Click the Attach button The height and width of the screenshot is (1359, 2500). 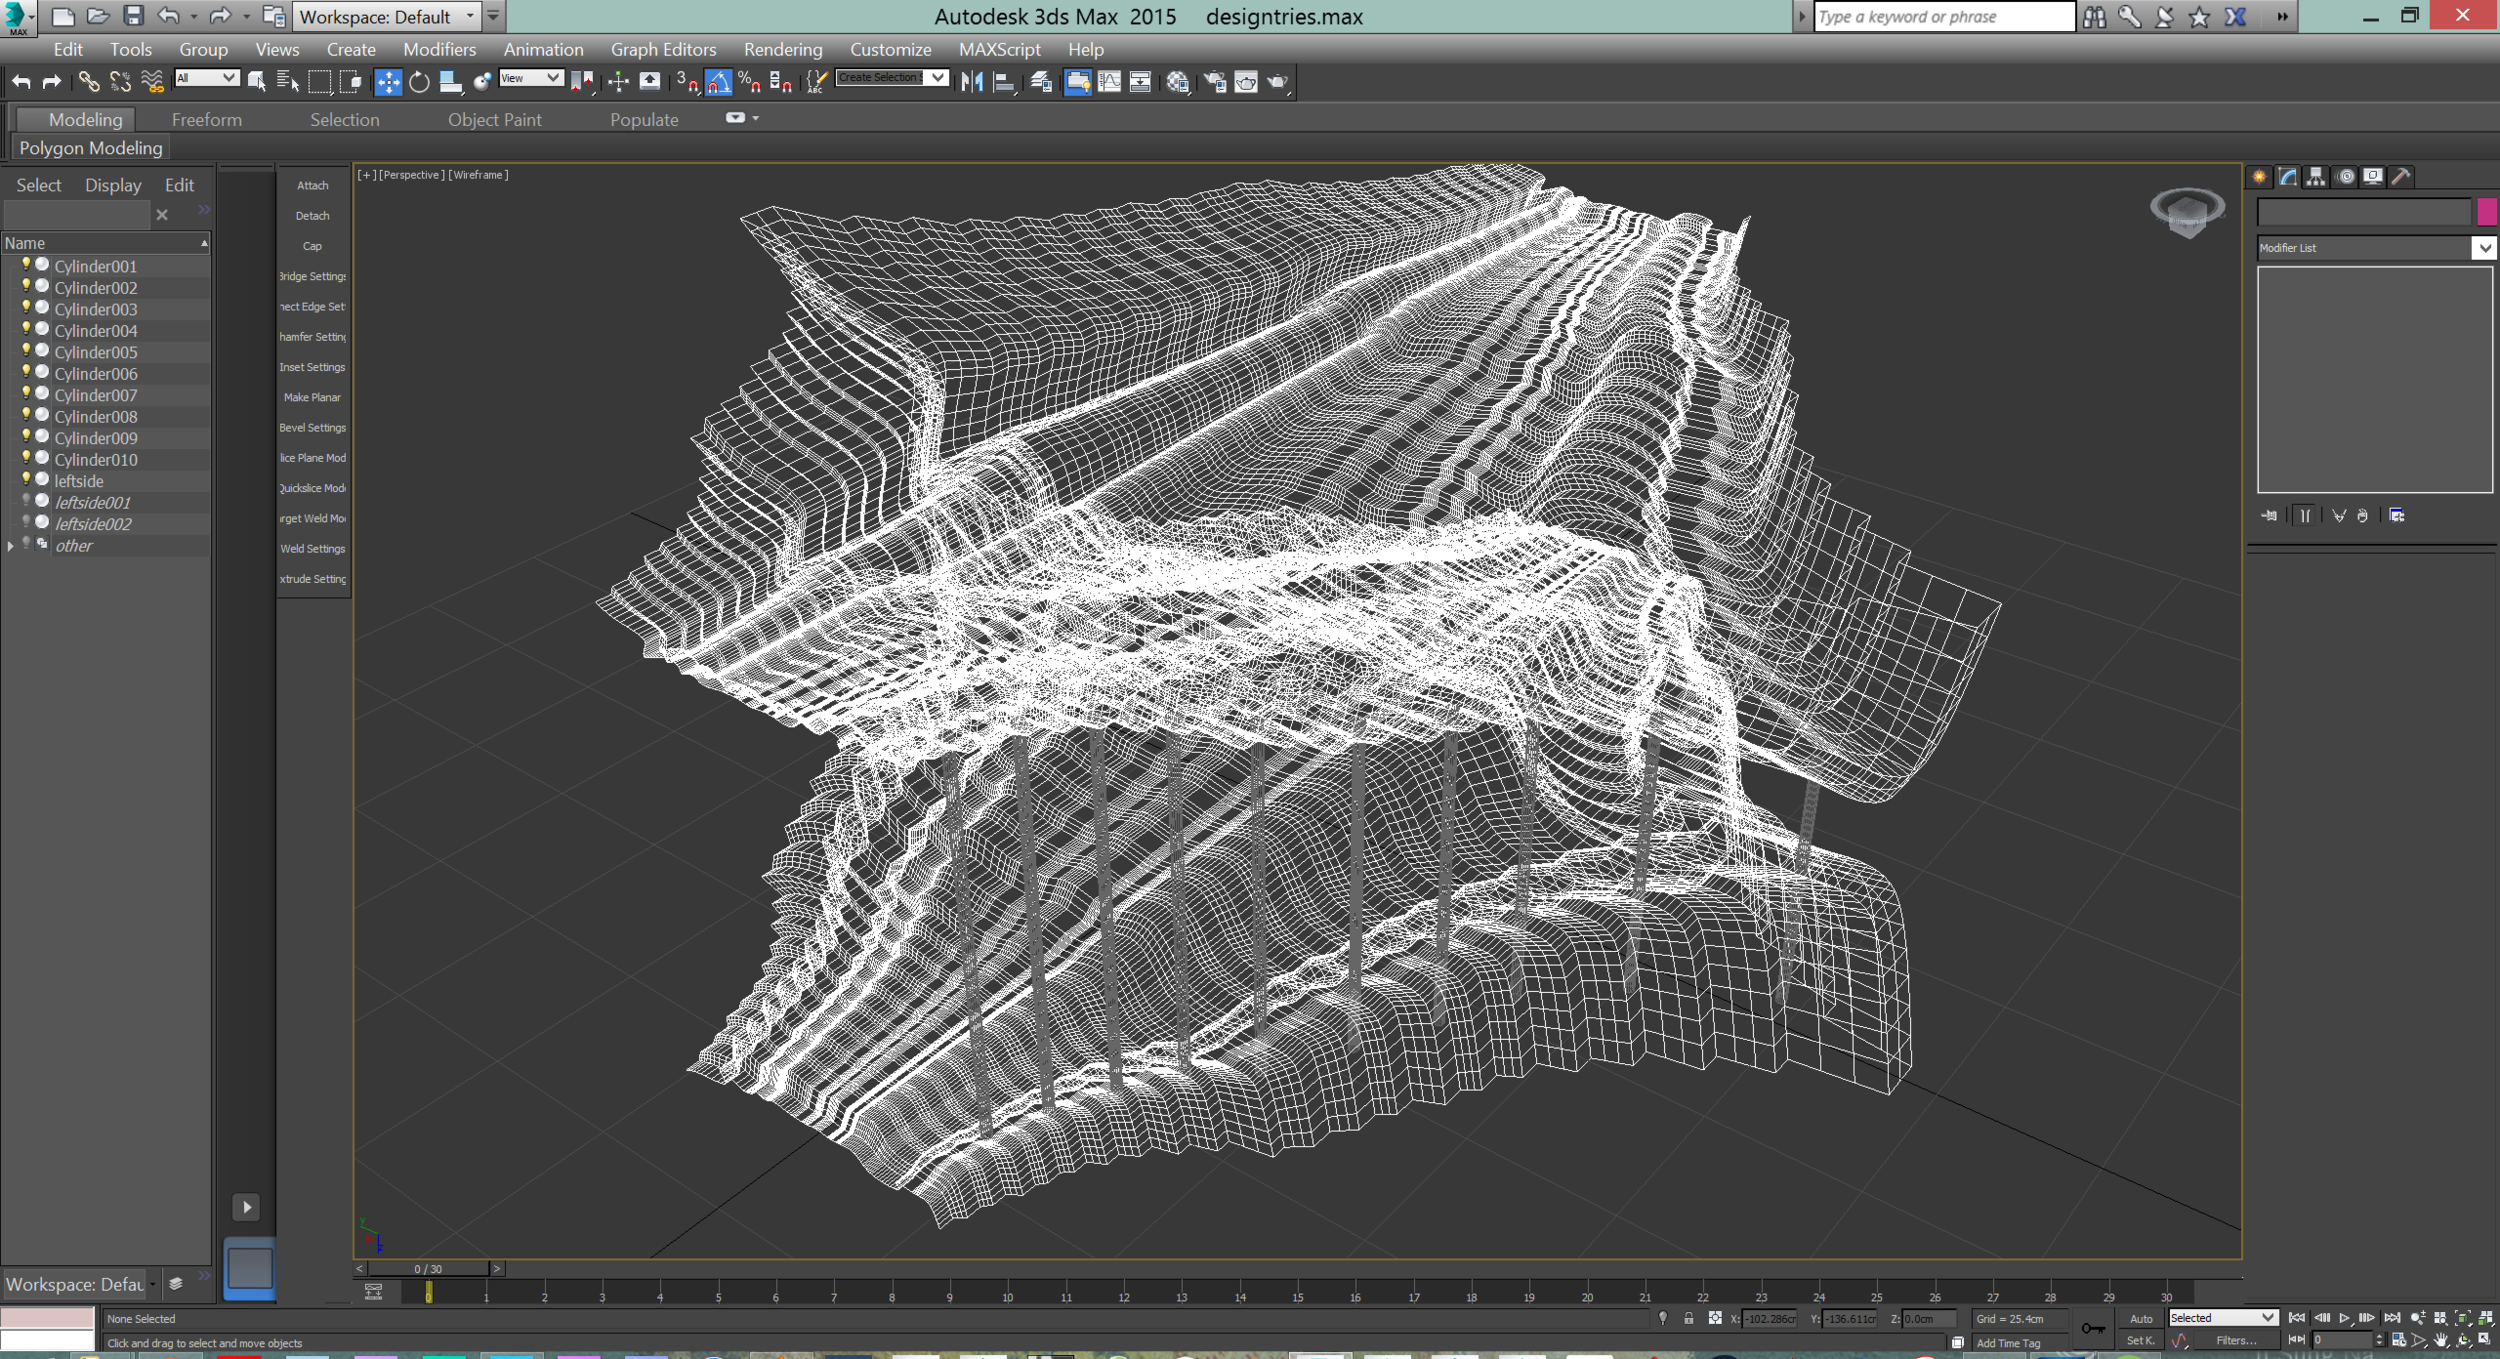click(x=312, y=186)
